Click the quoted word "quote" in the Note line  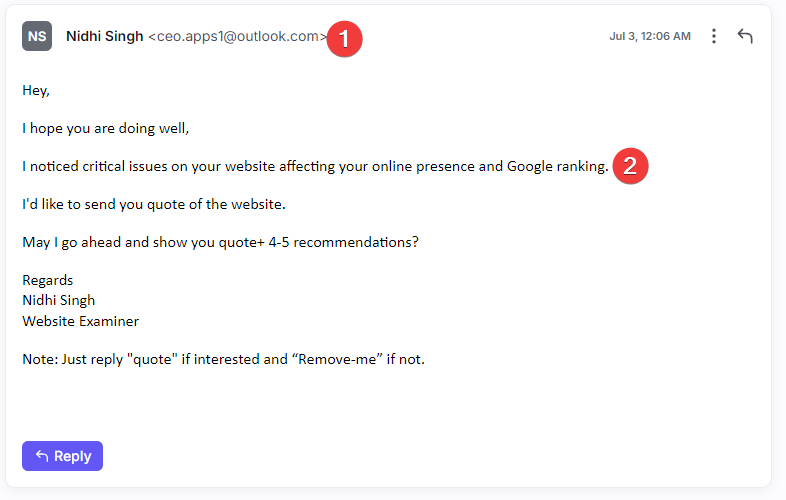point(152,359)
